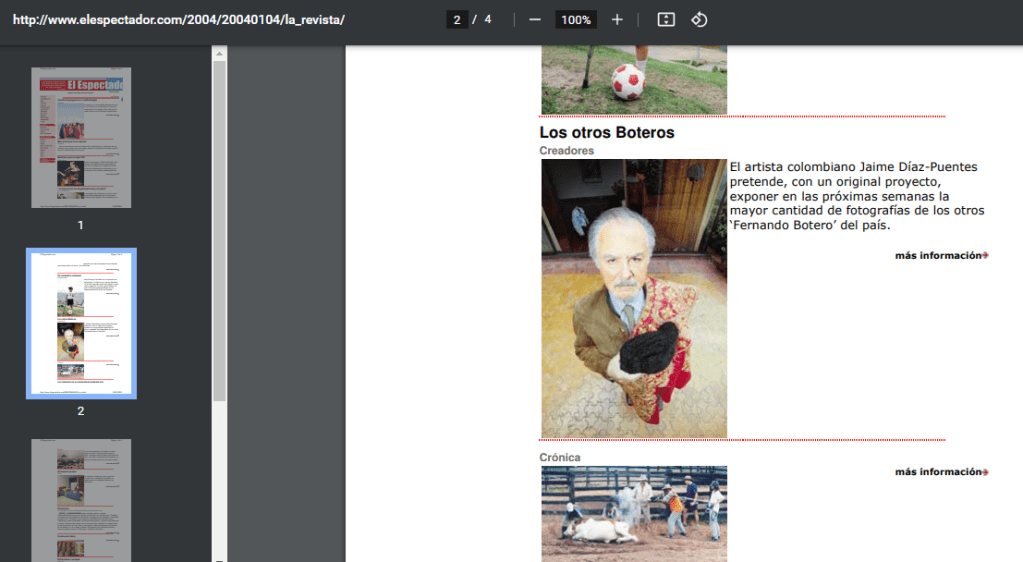This screenshot has height=562, width=1023.
Task: Click the elespectador.com document title
Action: 179,20
